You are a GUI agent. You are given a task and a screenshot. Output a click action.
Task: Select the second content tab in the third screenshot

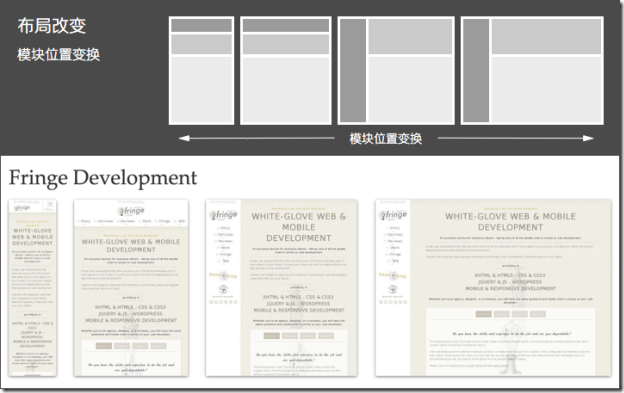click(x=290, y=336)
